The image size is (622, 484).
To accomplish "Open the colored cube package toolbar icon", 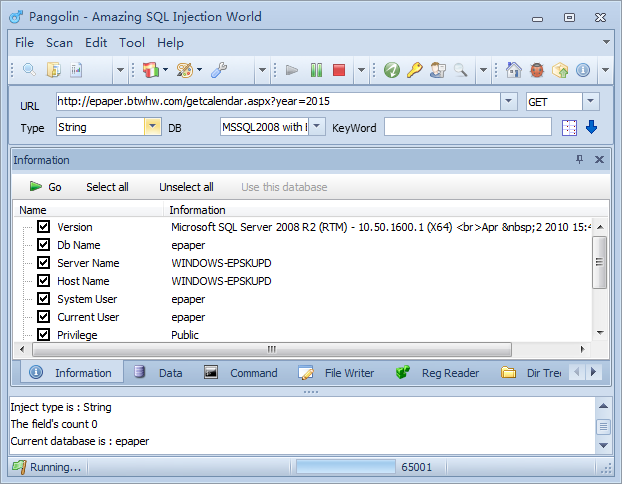I will 151,70.
